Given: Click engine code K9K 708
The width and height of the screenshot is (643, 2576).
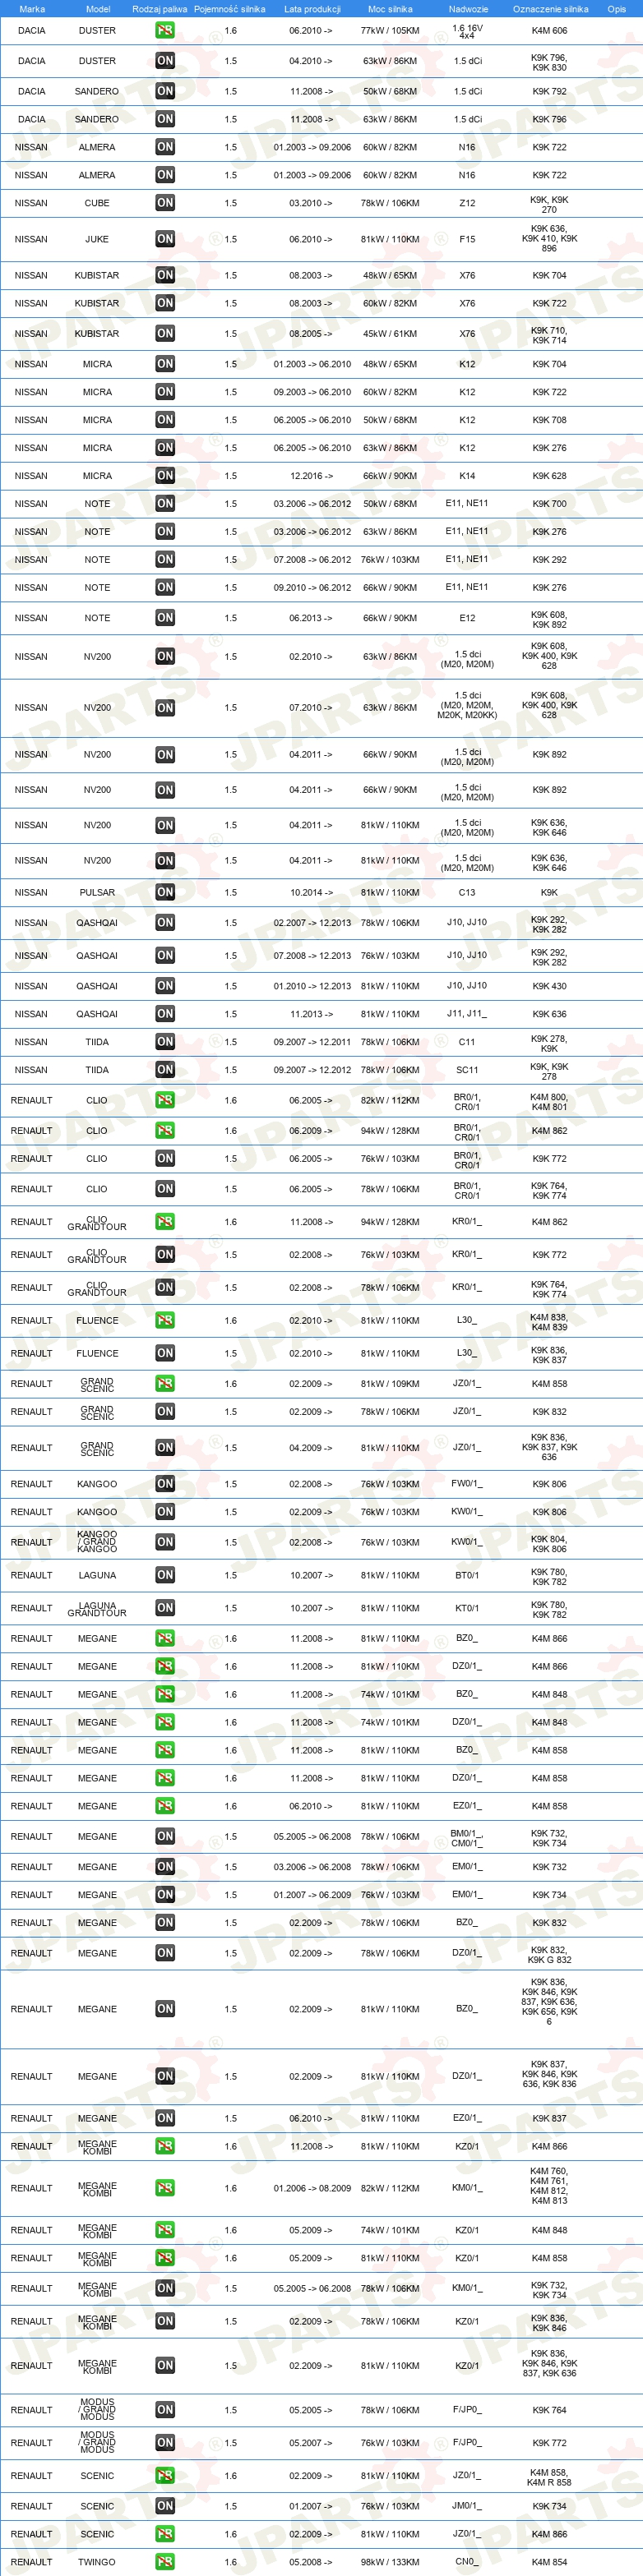Looking at the screenshot, I should coord(549,420).
